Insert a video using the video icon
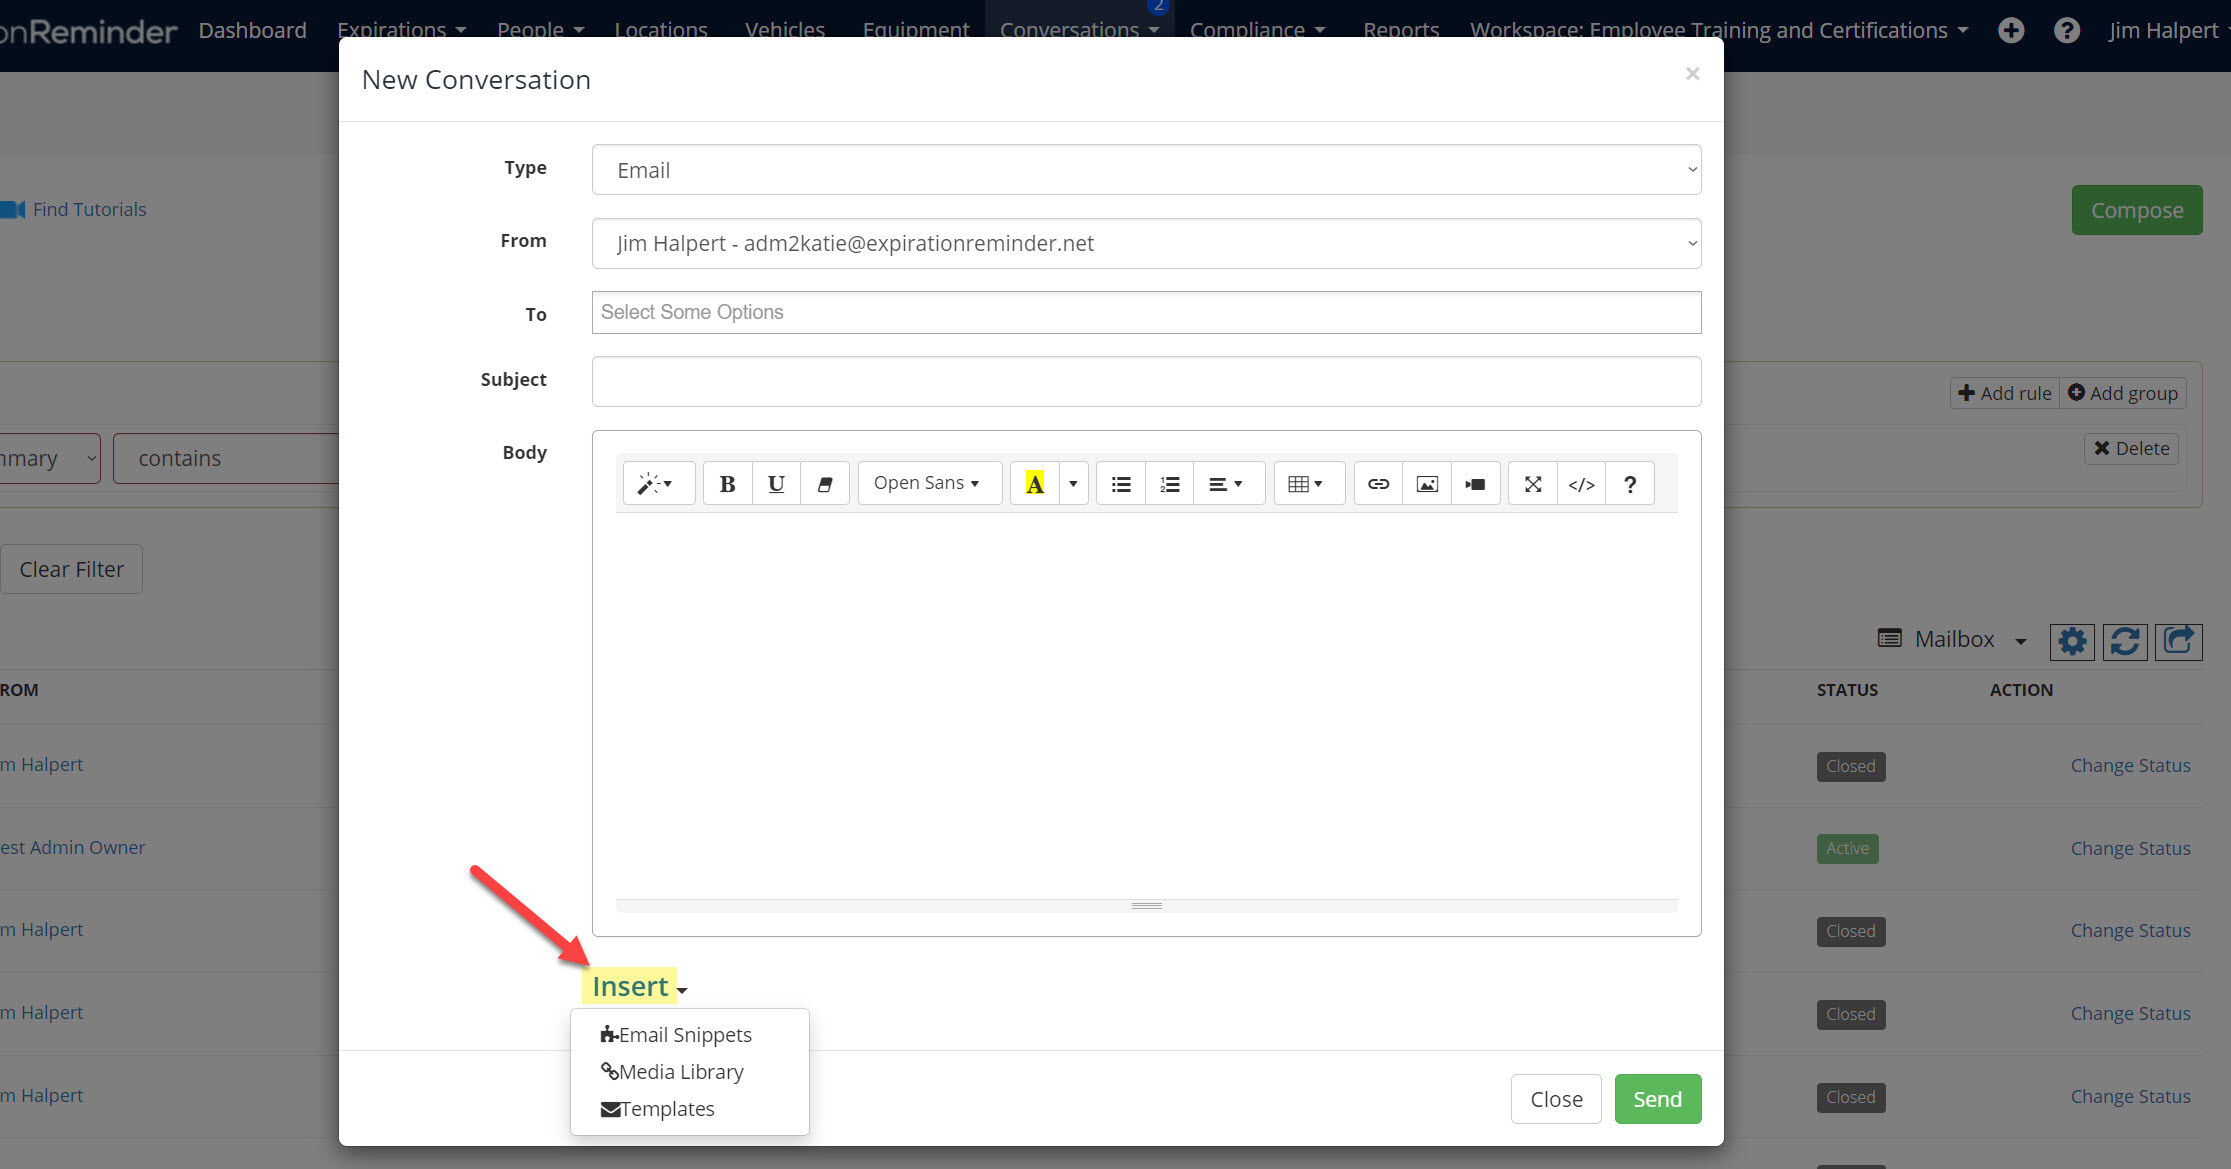The image size is (2231, 1169). click(1475, 483)
